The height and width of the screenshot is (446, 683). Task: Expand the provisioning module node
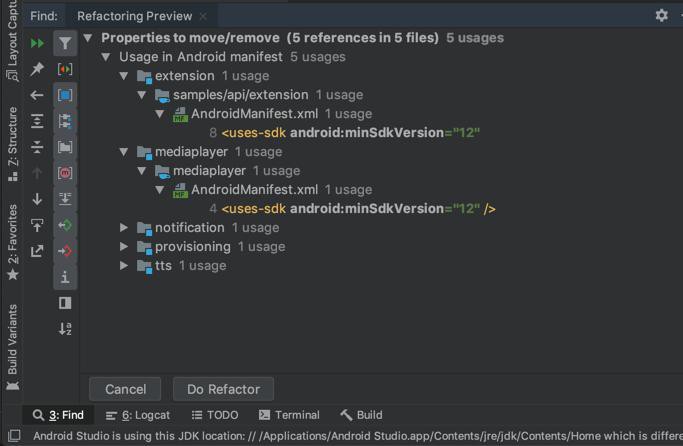click(124, 247)
